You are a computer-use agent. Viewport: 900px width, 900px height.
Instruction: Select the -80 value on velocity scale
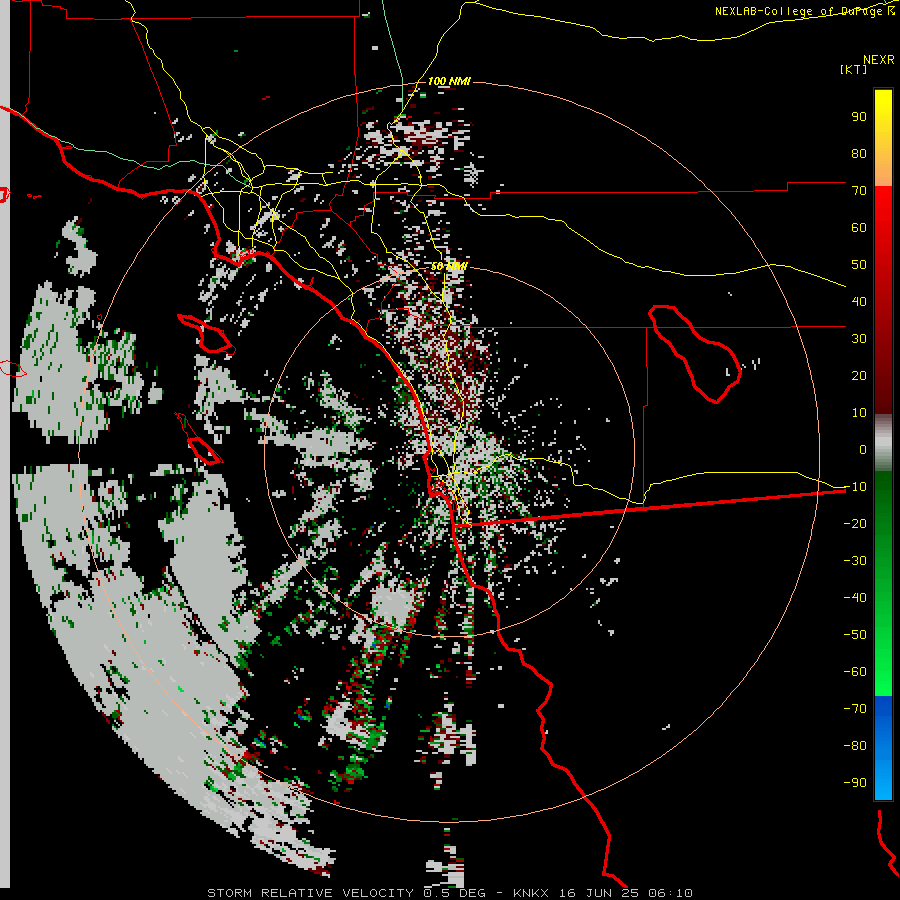(855, 746)
